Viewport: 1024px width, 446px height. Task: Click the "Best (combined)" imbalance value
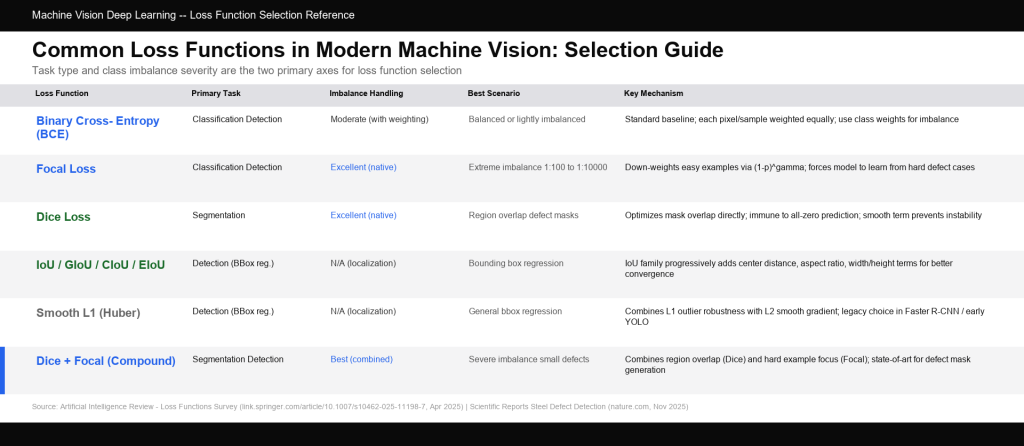(x=361, y=359)
